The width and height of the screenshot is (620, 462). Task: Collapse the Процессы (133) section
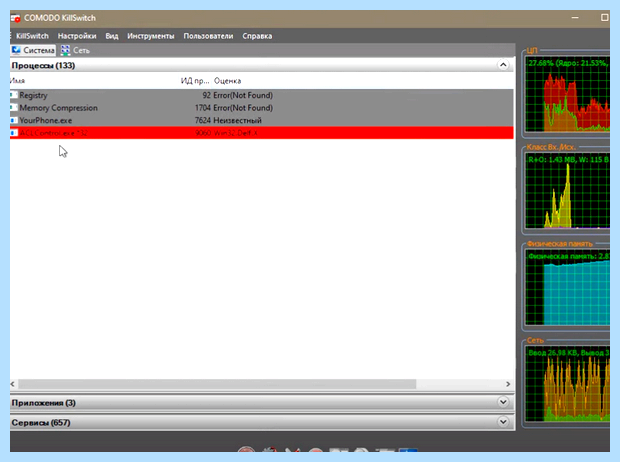[x=503, y=65]
